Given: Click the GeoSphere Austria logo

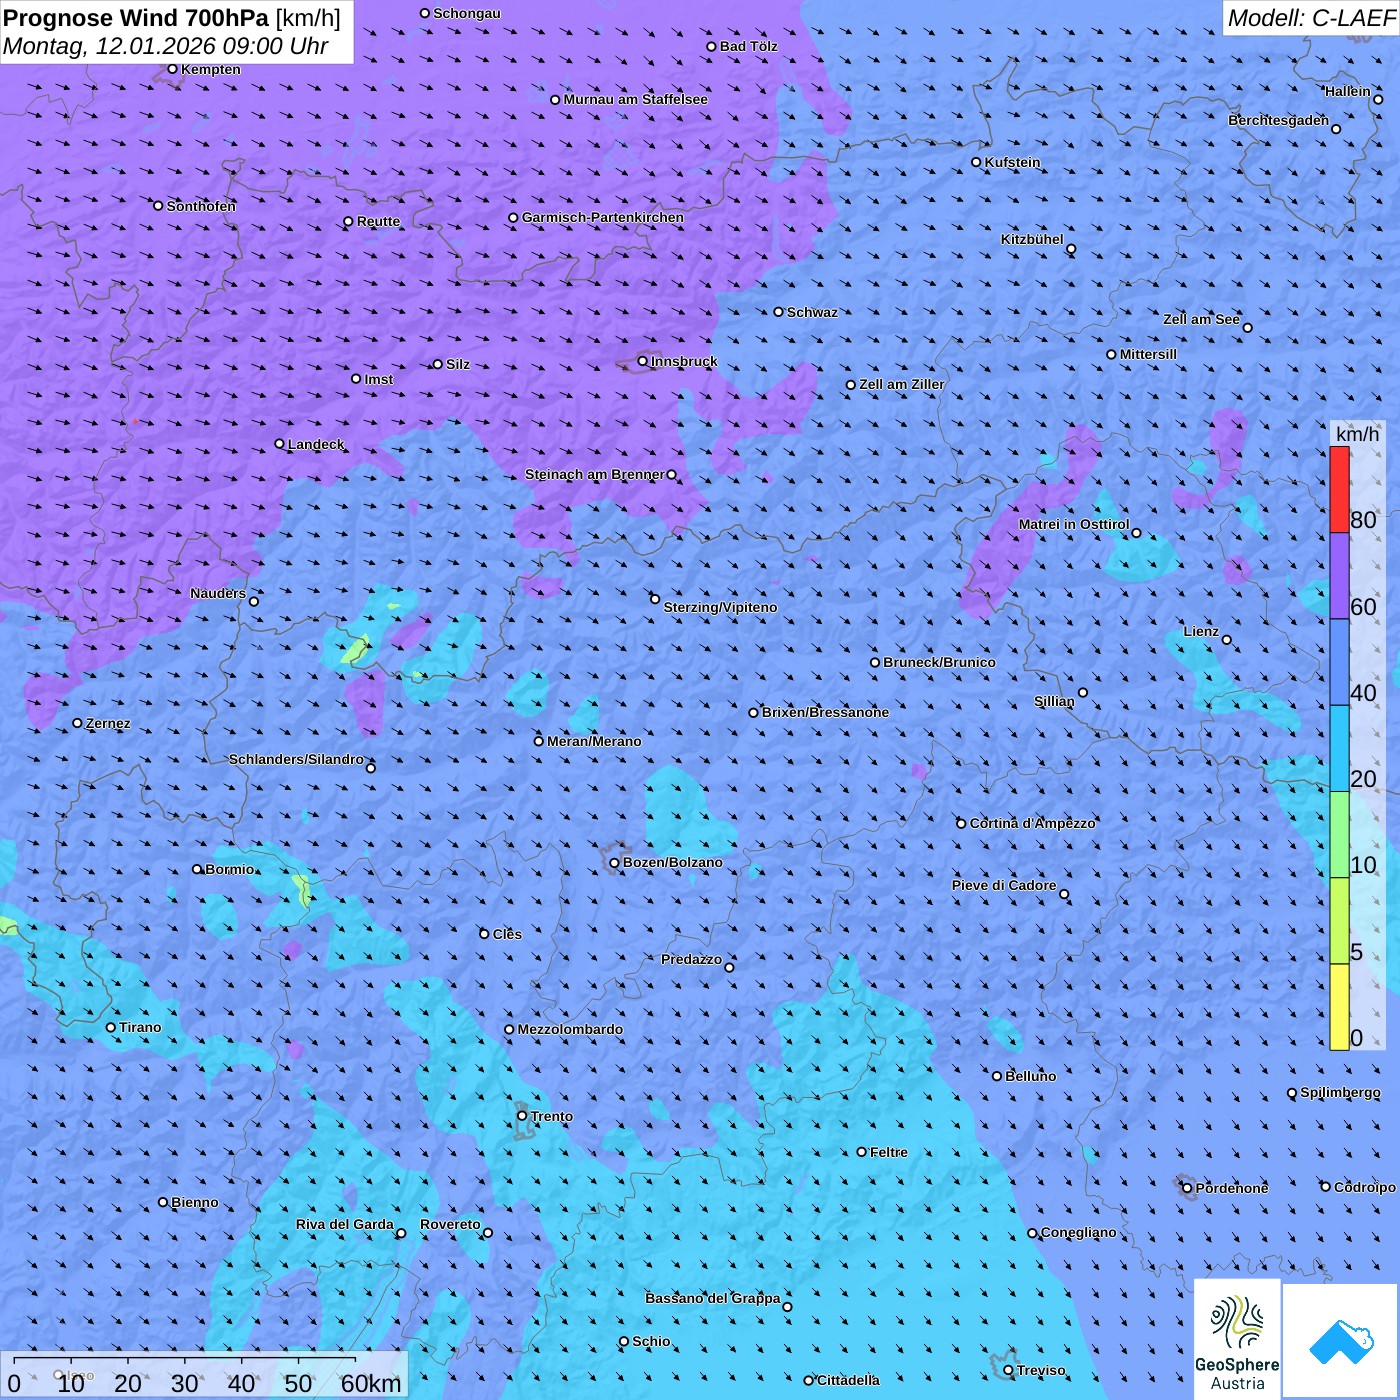Looking at the screenshot, I should click(x=1237, y=1339).
